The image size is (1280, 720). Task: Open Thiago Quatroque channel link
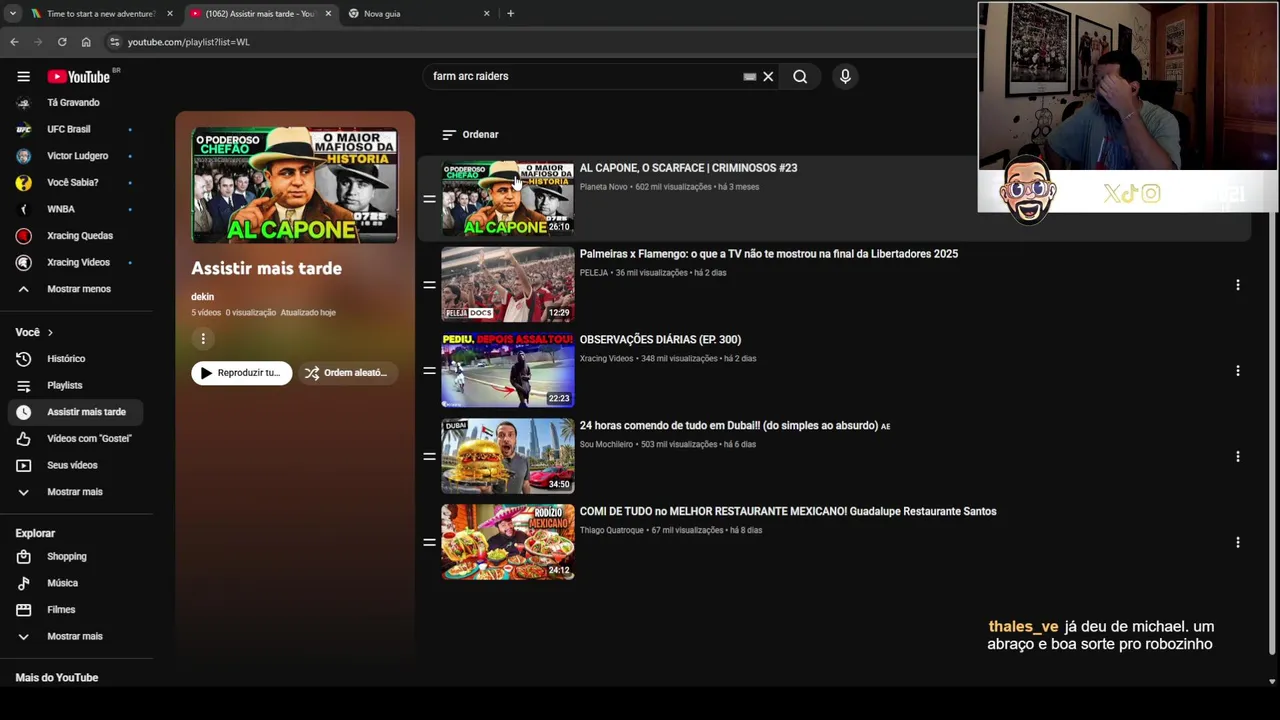(612, 531)
